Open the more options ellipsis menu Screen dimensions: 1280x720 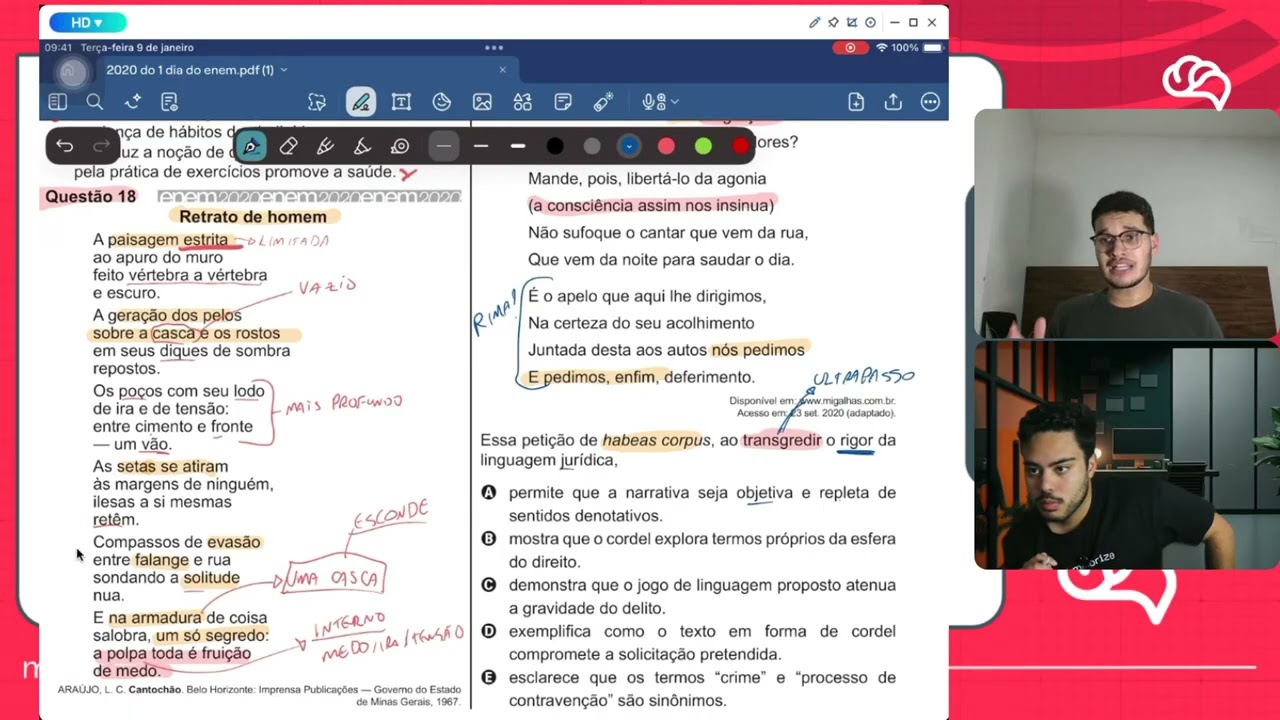pos(930,102)
